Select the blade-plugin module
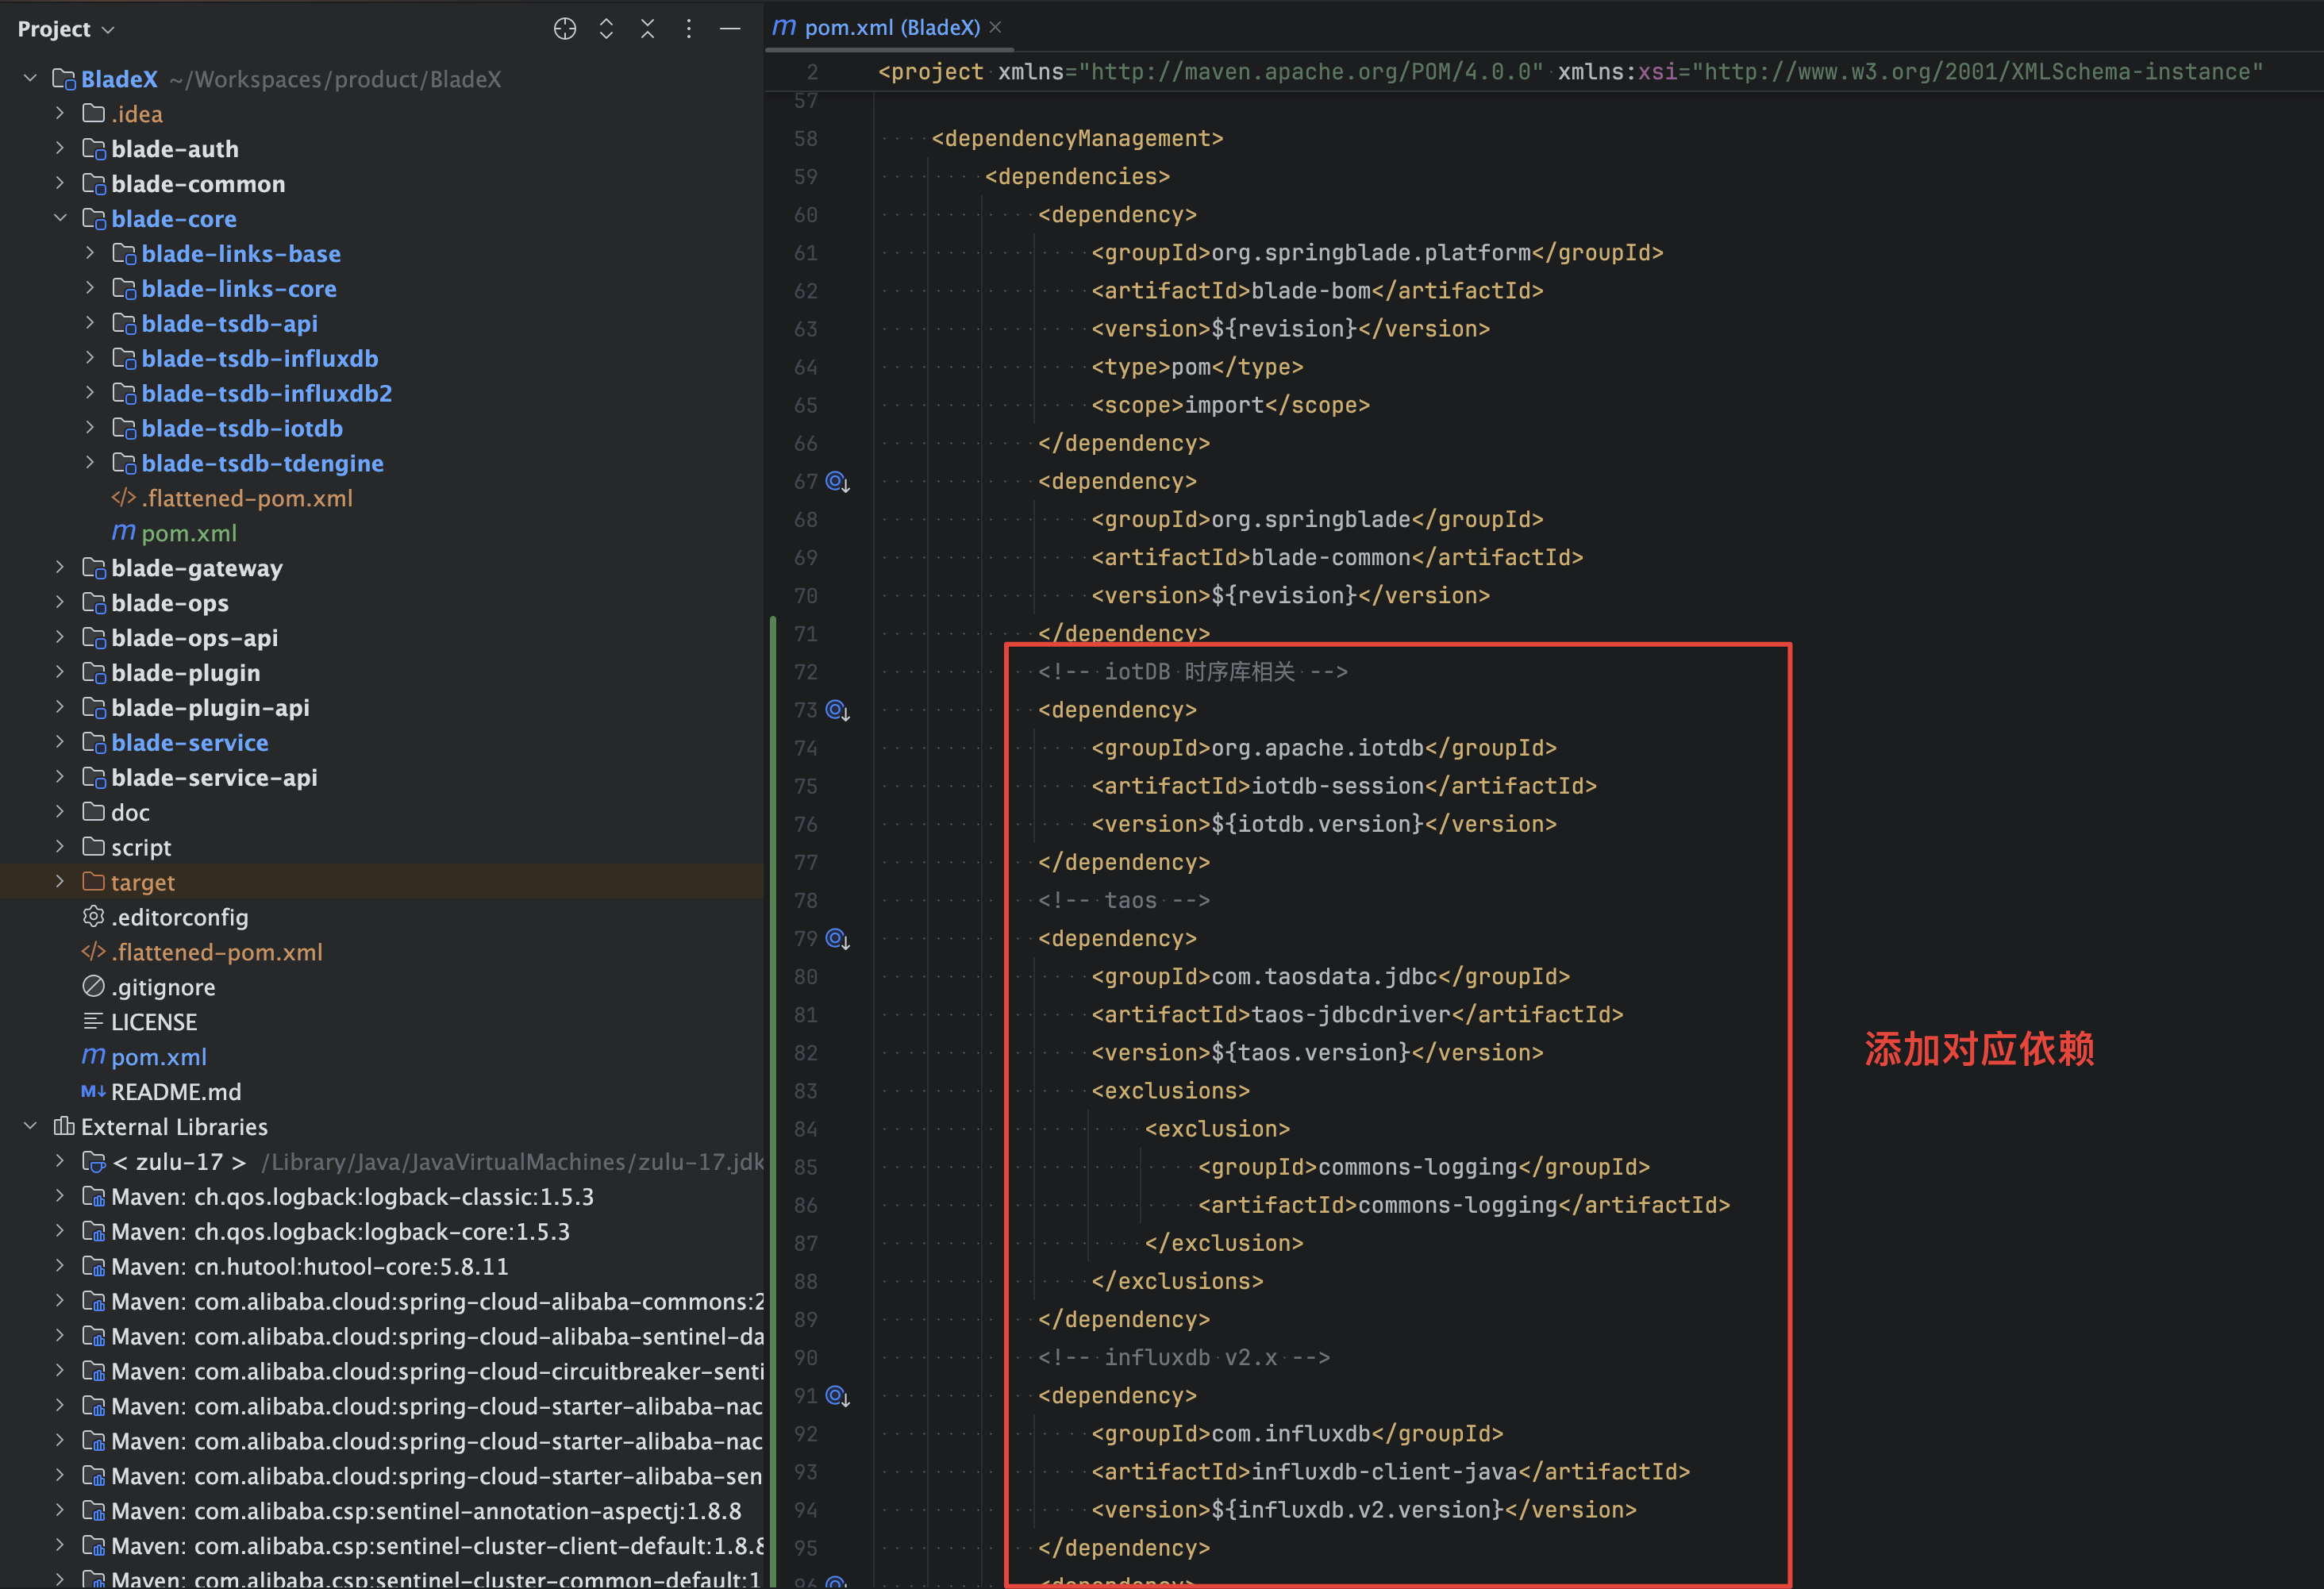Screen dimensions: 2324x1589 [x=186, y=673]
